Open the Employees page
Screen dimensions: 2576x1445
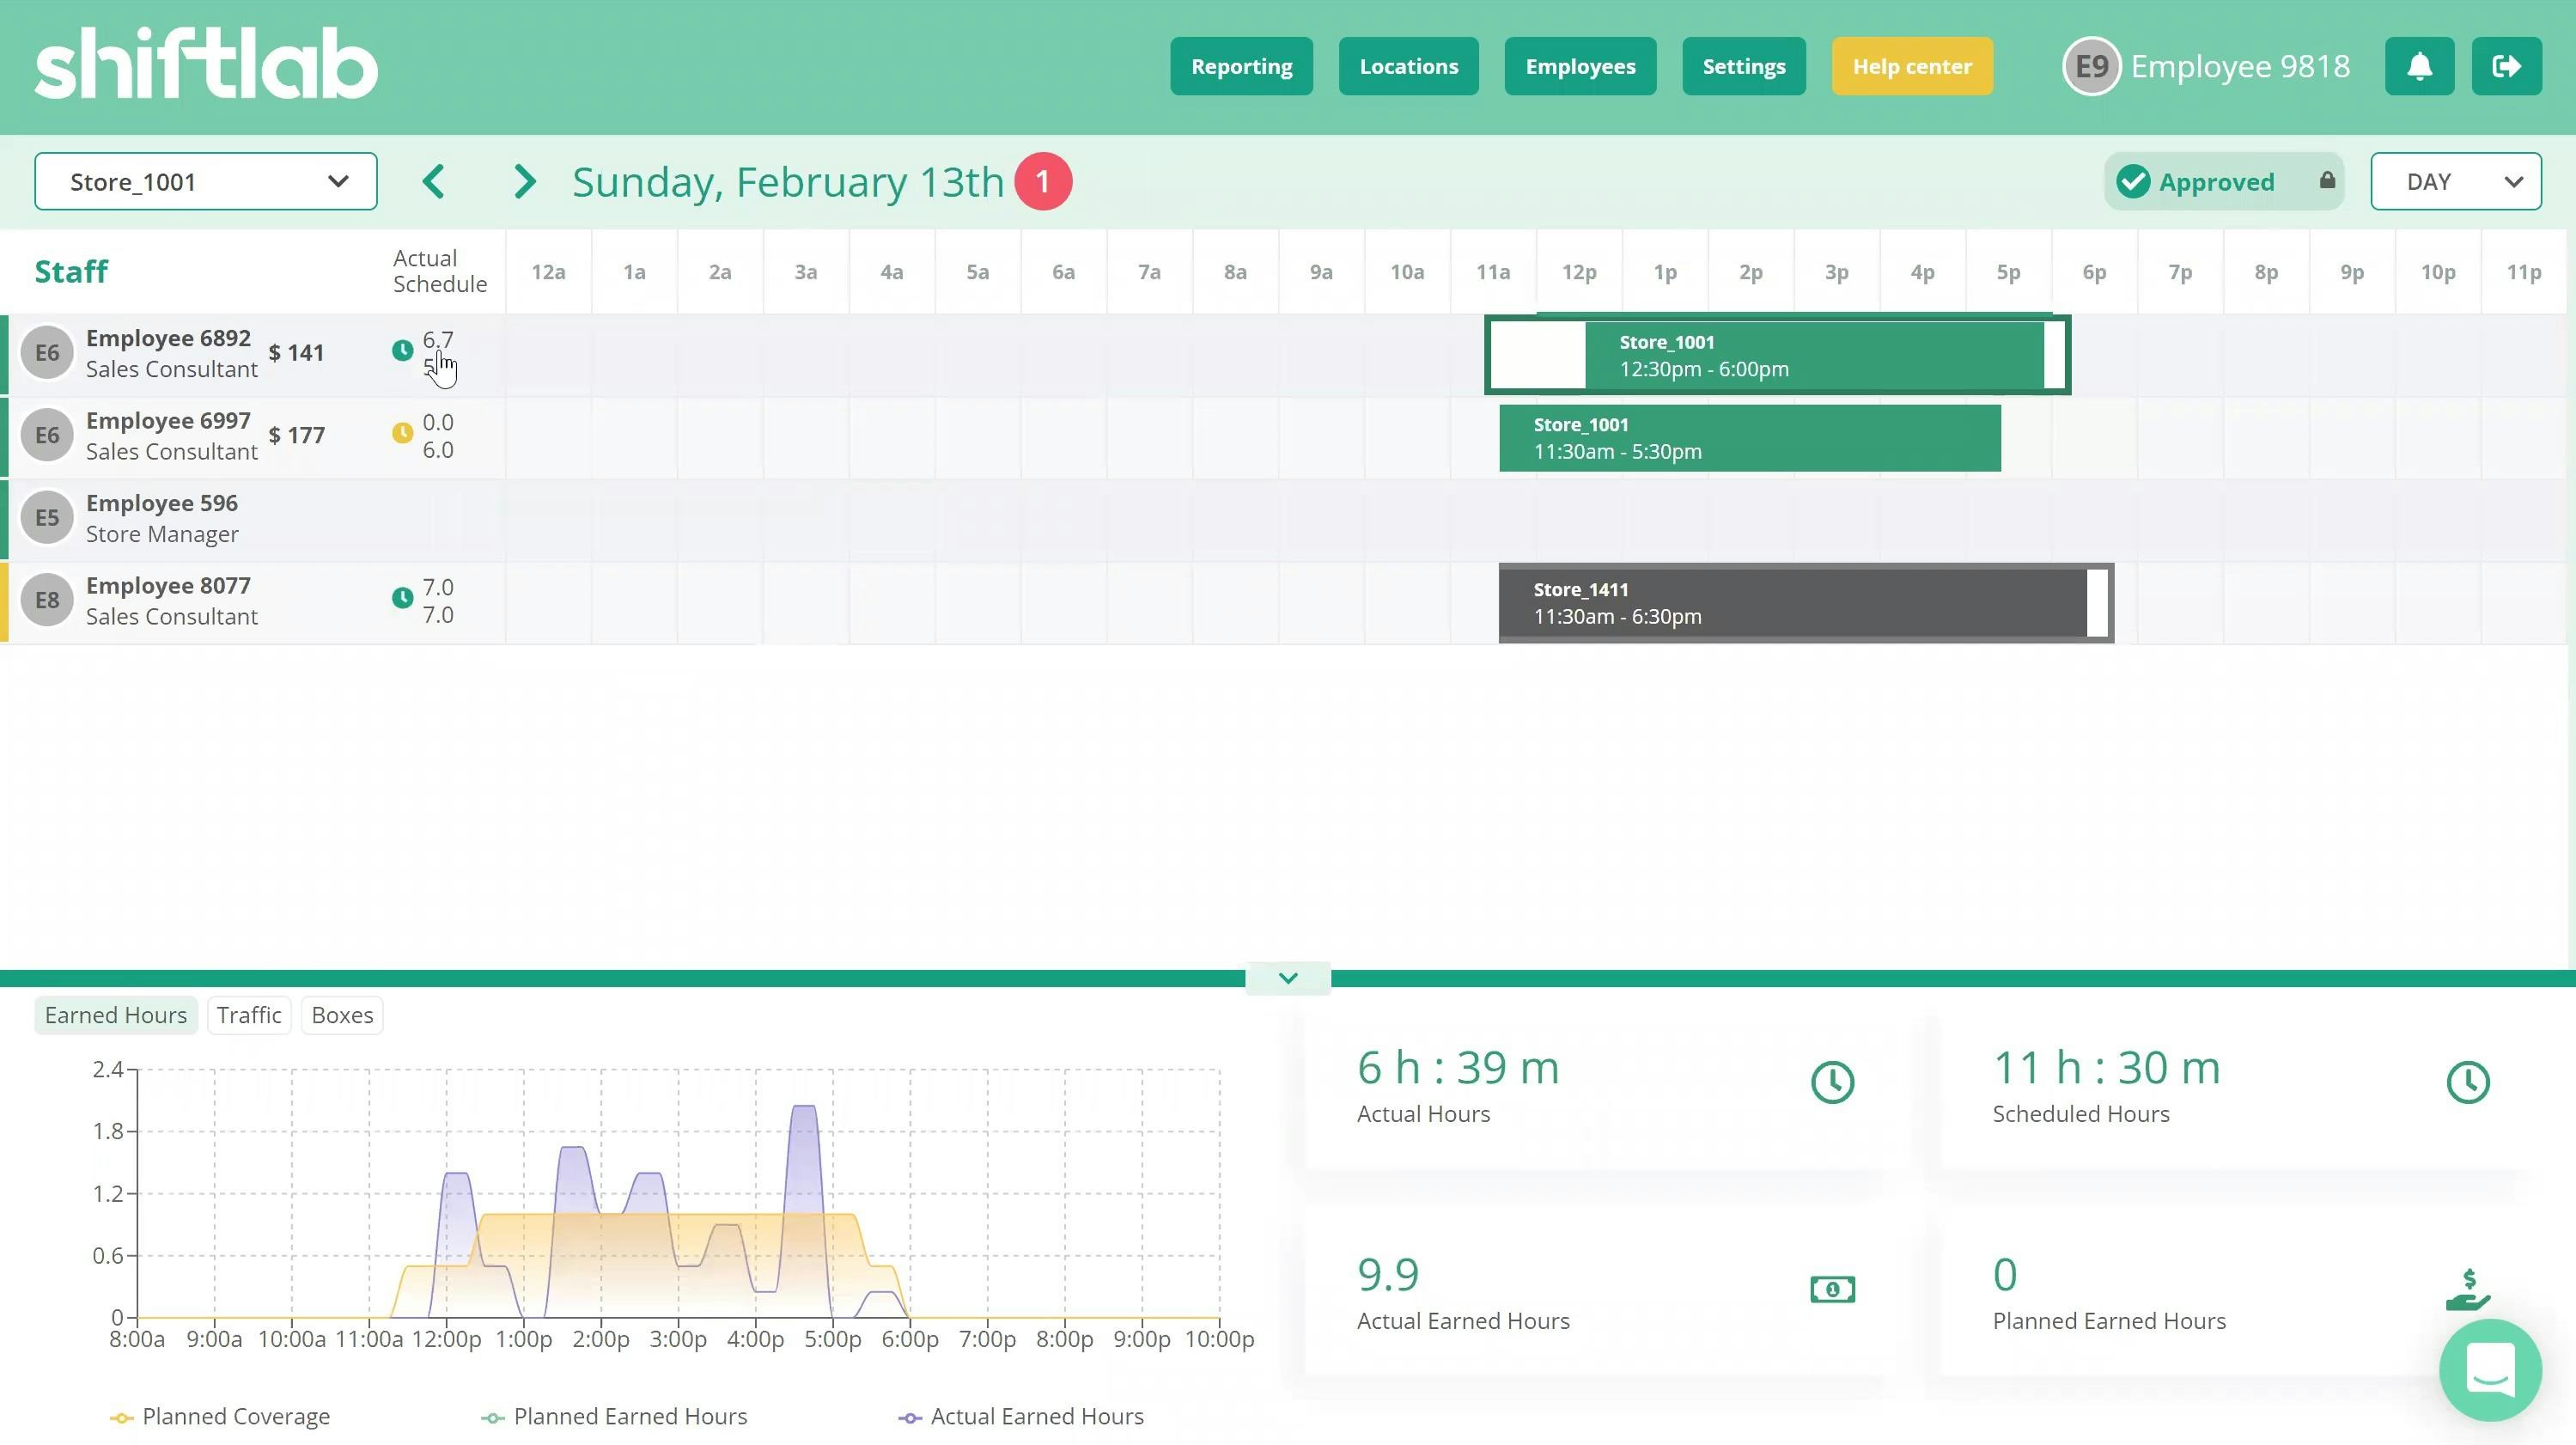click(1580, 66)
